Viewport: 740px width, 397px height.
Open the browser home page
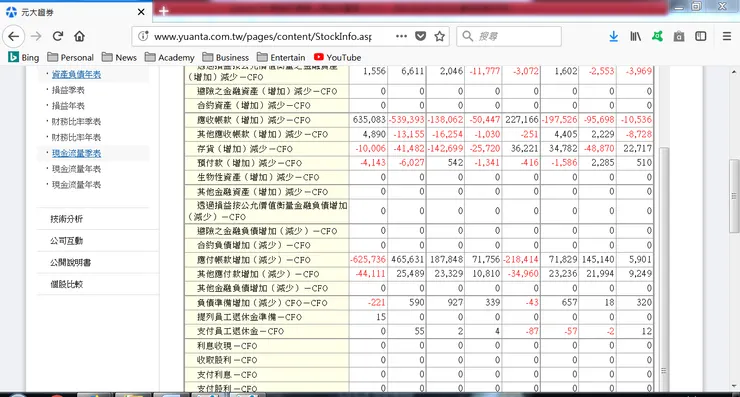[79, 36]
